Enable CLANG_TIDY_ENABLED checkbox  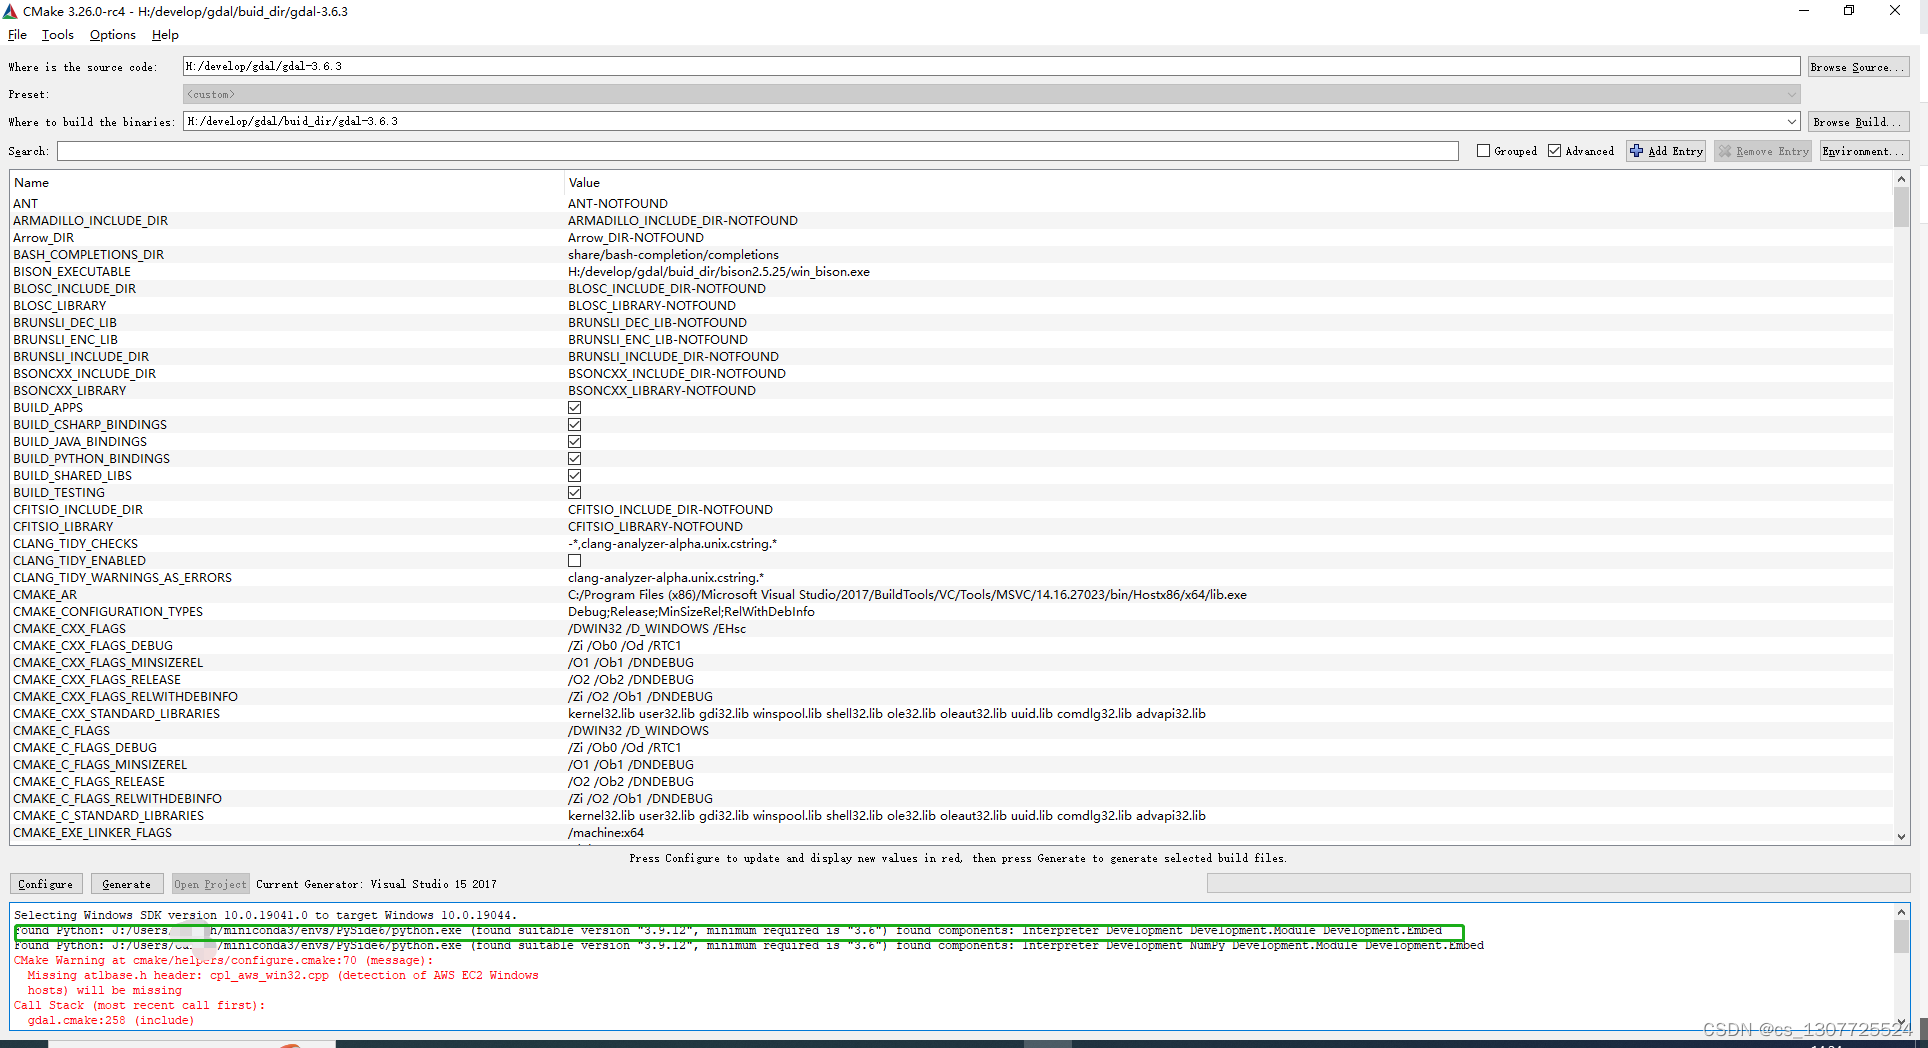pos(574,561)
